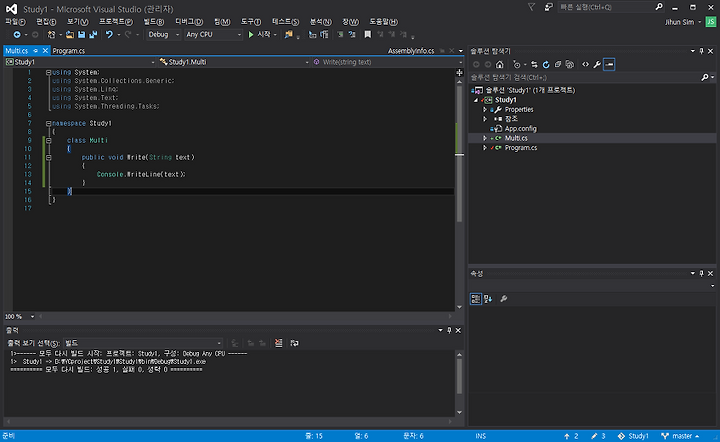
Task: Toggle auto-hide pin on the Properties panel
Action: 701,273
